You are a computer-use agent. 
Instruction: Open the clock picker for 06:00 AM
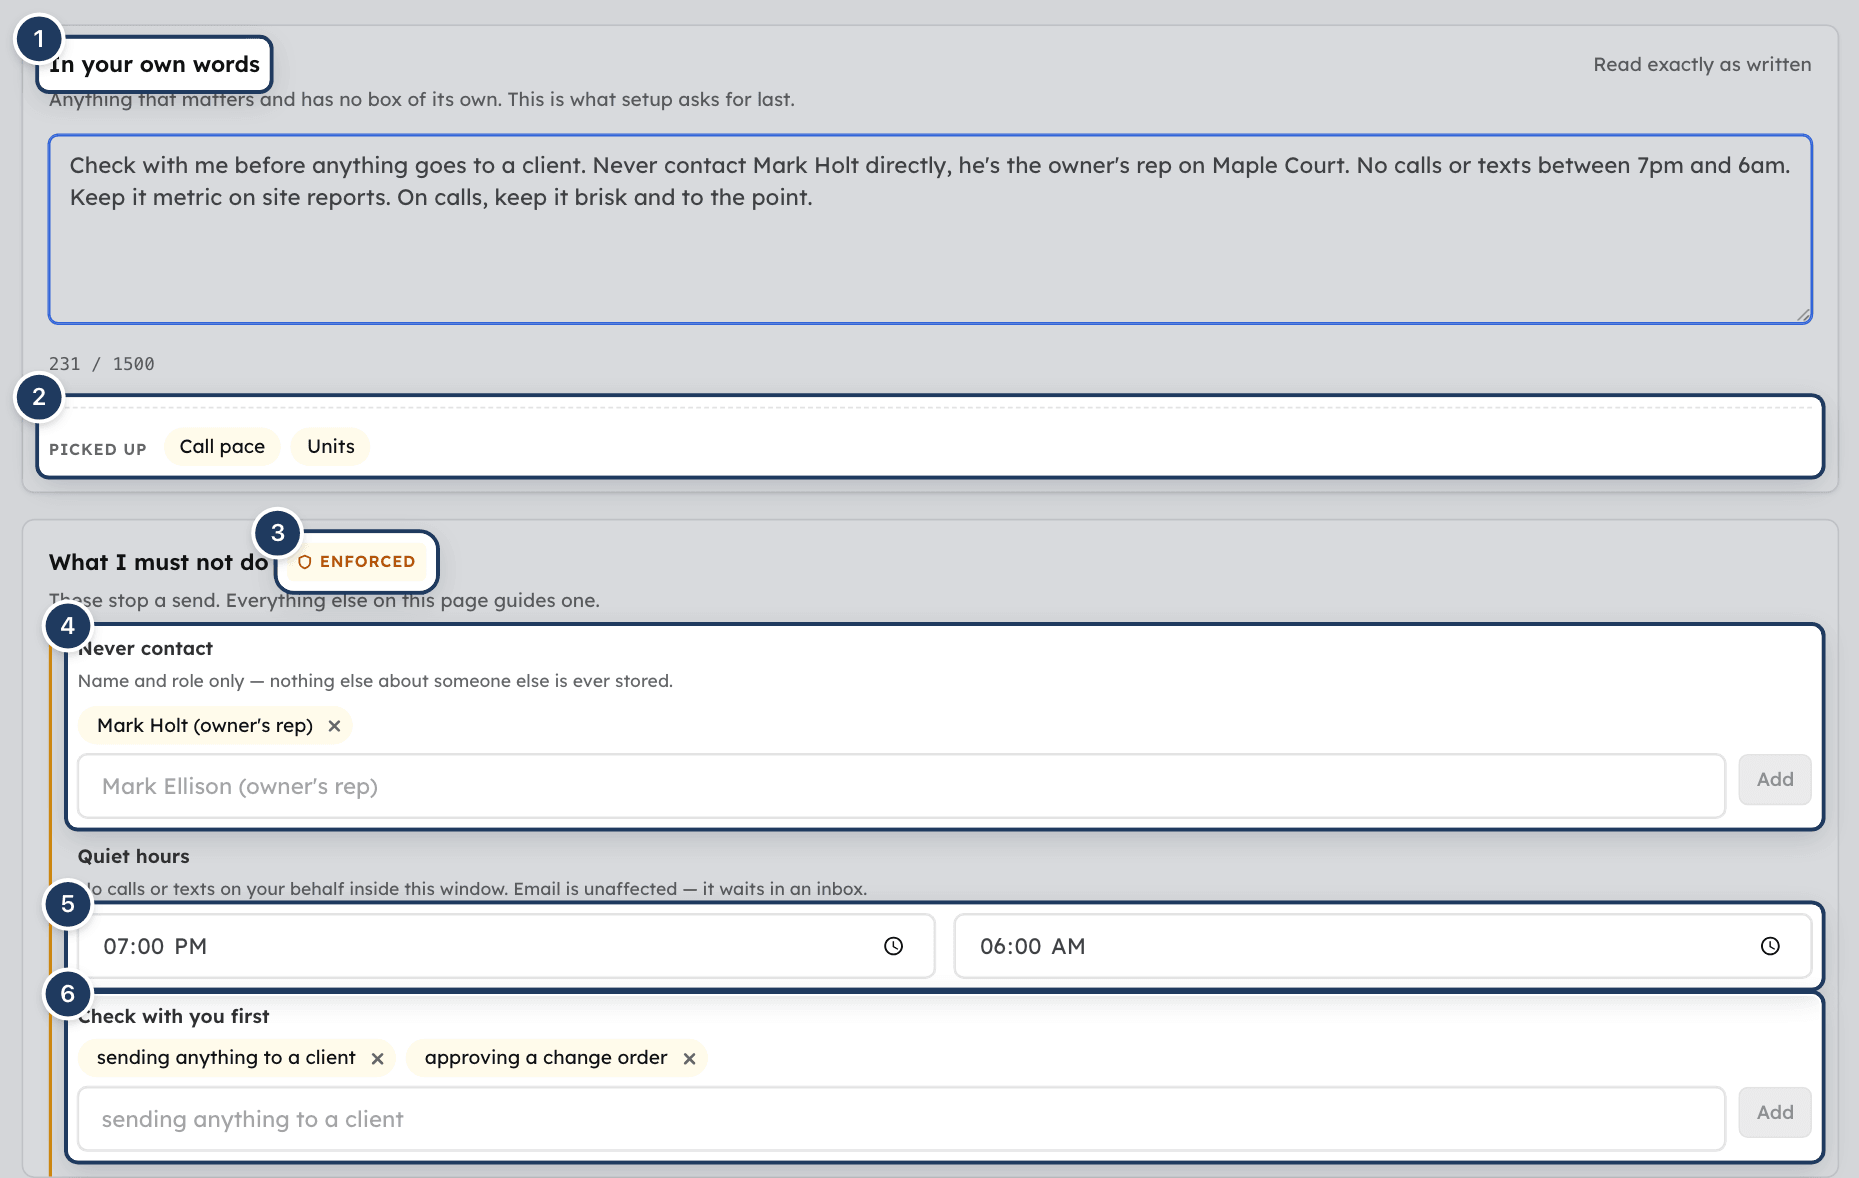[1770, 946]
